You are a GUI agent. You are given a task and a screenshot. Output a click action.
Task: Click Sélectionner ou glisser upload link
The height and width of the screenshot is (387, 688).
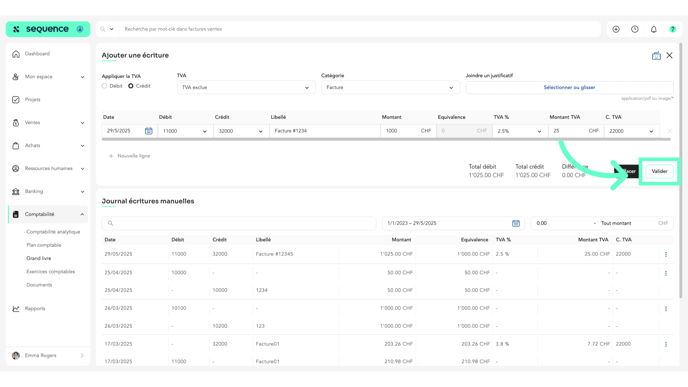pyautogui.click(x=570, y=88)
